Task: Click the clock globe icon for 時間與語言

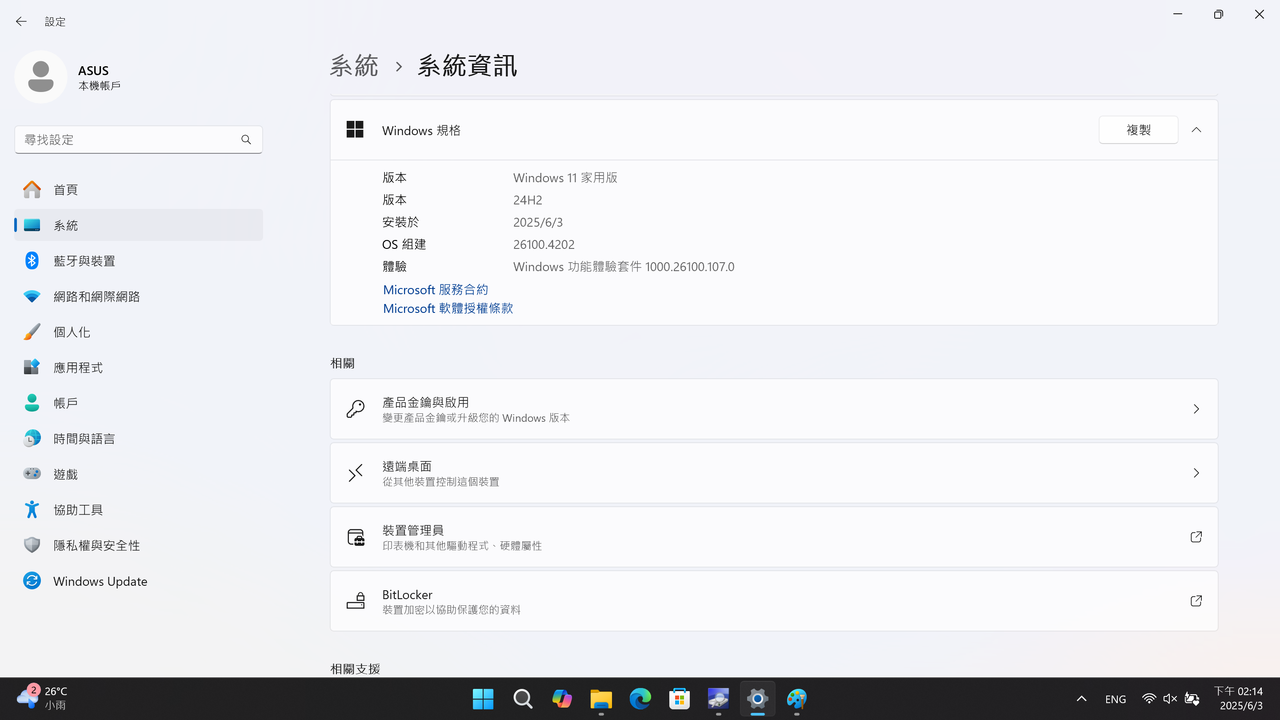Action: 32,439
